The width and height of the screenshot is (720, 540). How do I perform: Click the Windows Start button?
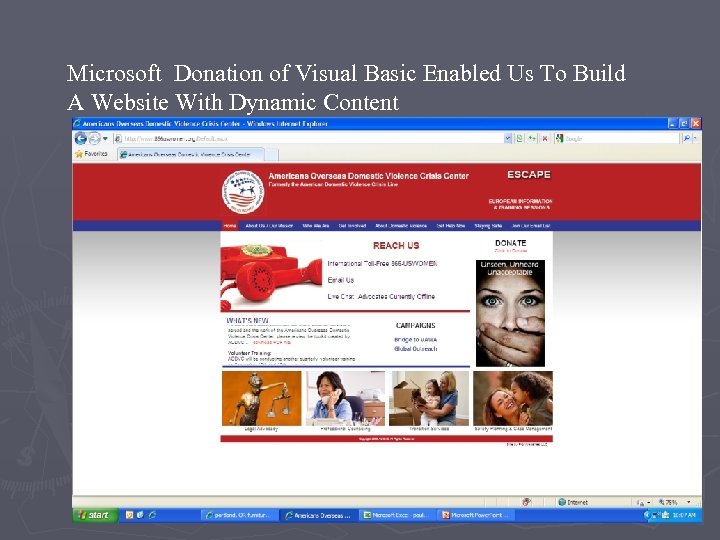click(x=96, y=515)
